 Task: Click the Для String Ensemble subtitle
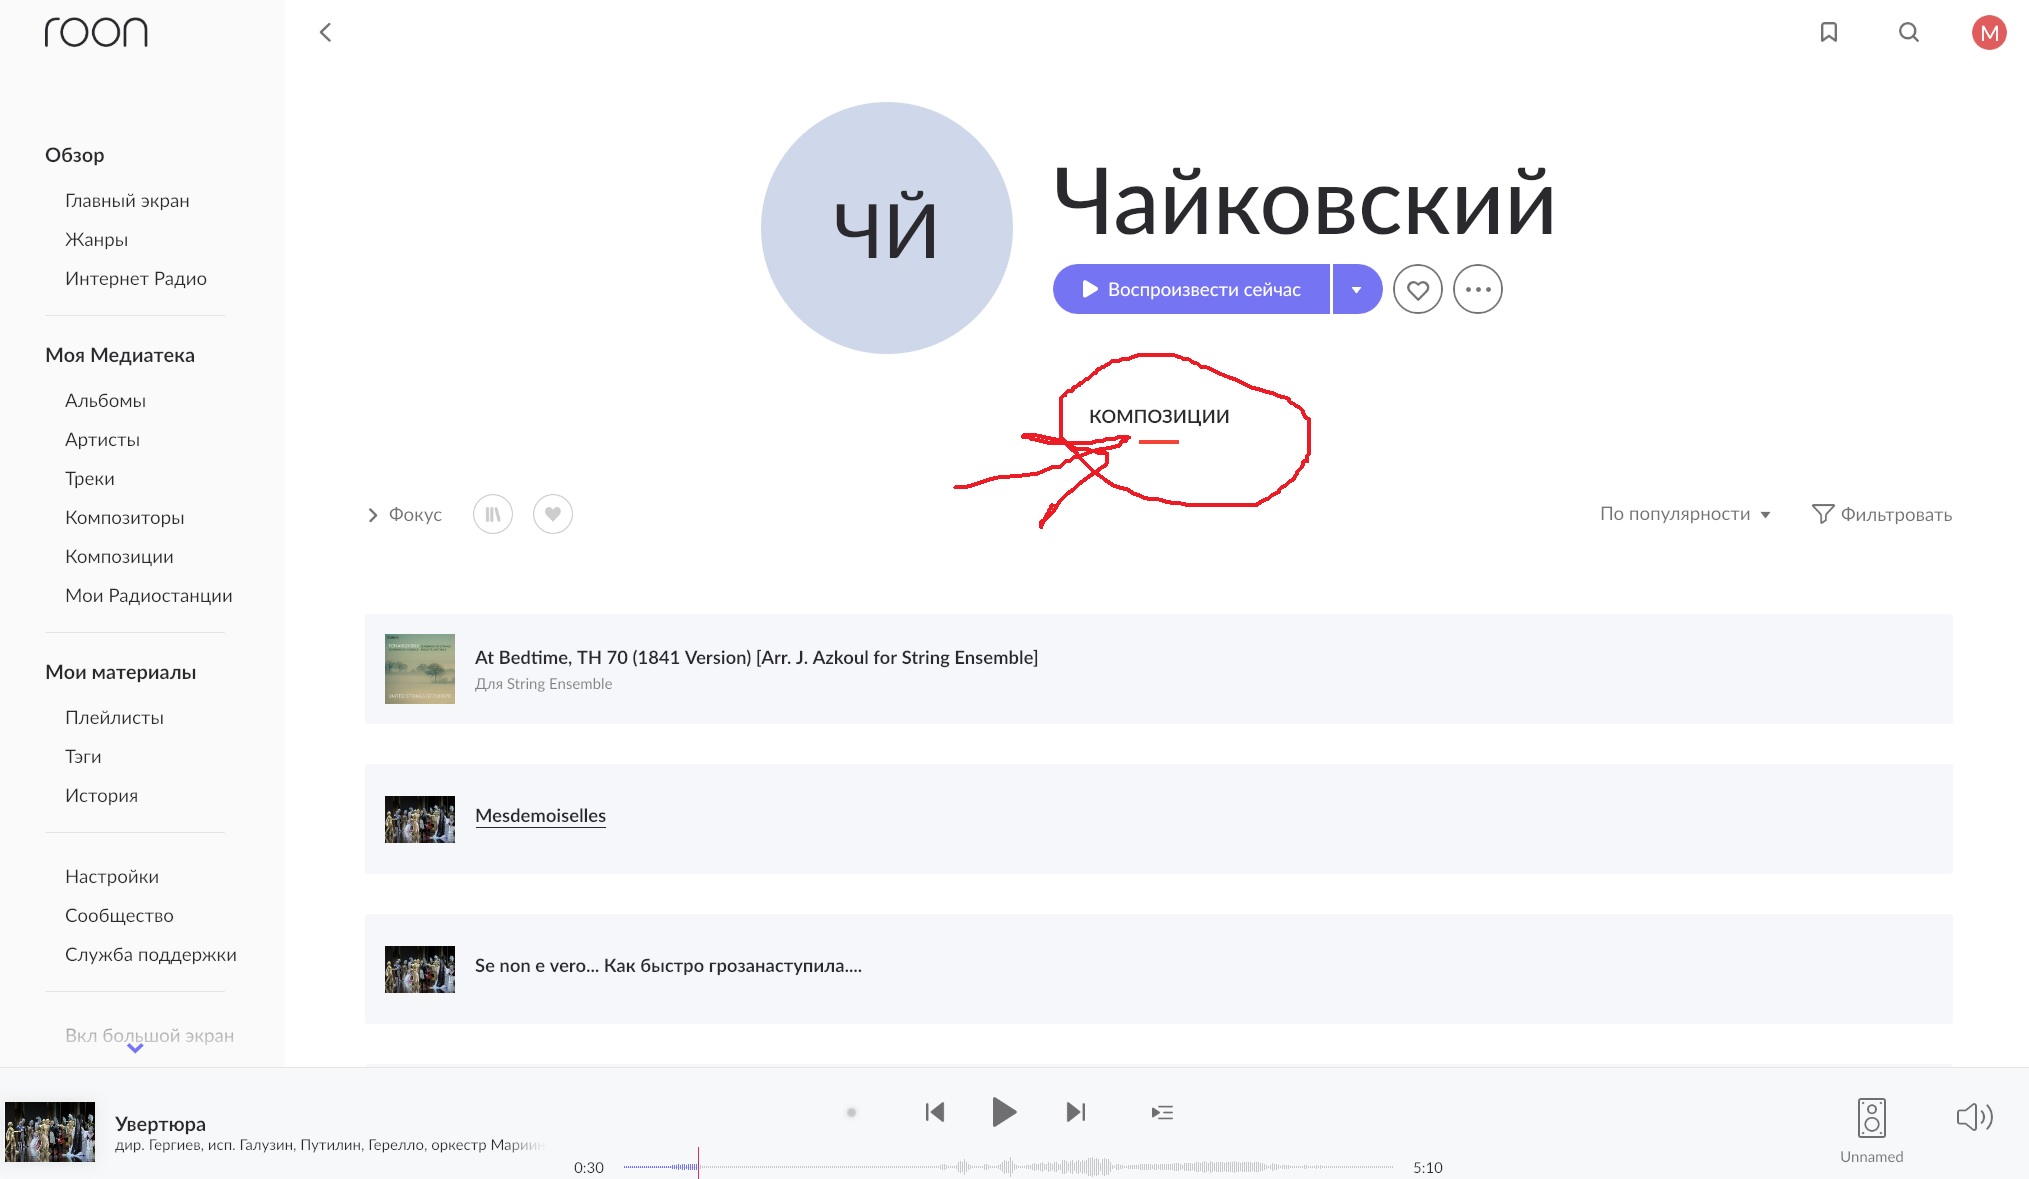coord(543,684)
